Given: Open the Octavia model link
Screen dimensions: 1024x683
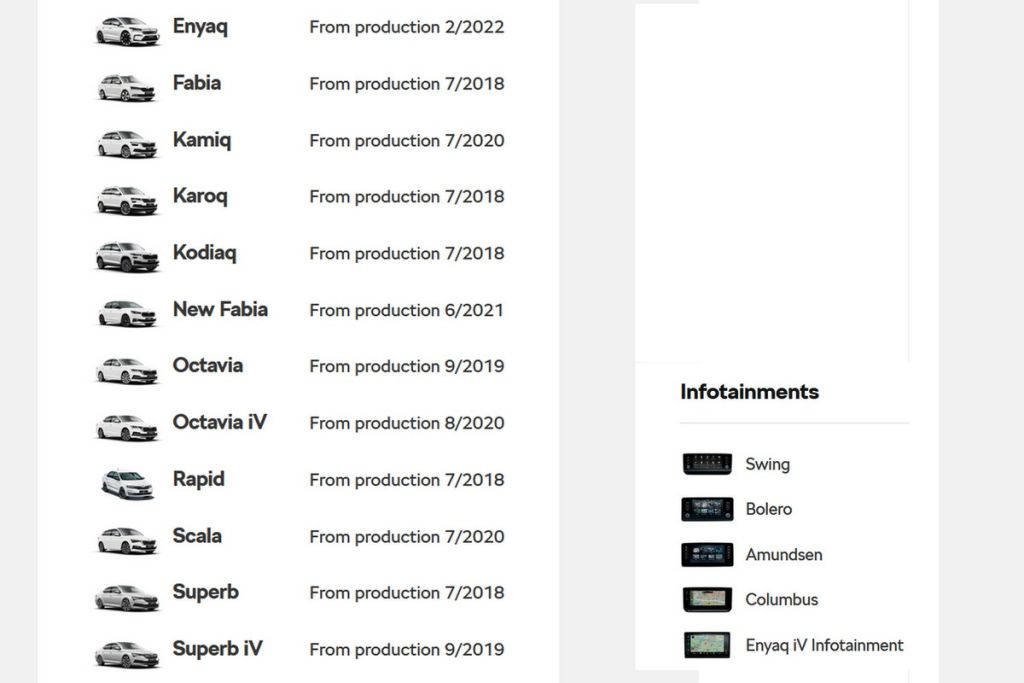Looking at the screenshot, I should [208, 365].
